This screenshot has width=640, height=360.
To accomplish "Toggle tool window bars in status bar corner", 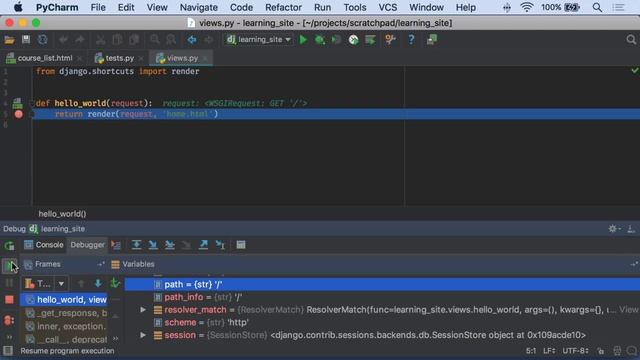I will coord(8,351).
